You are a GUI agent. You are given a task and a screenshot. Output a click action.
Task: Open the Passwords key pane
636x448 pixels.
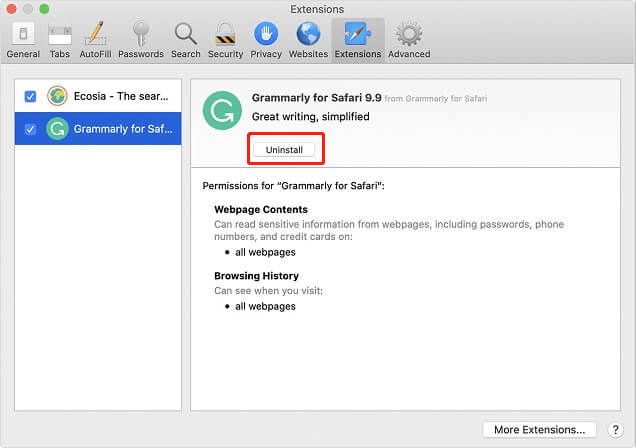(141, 41)
